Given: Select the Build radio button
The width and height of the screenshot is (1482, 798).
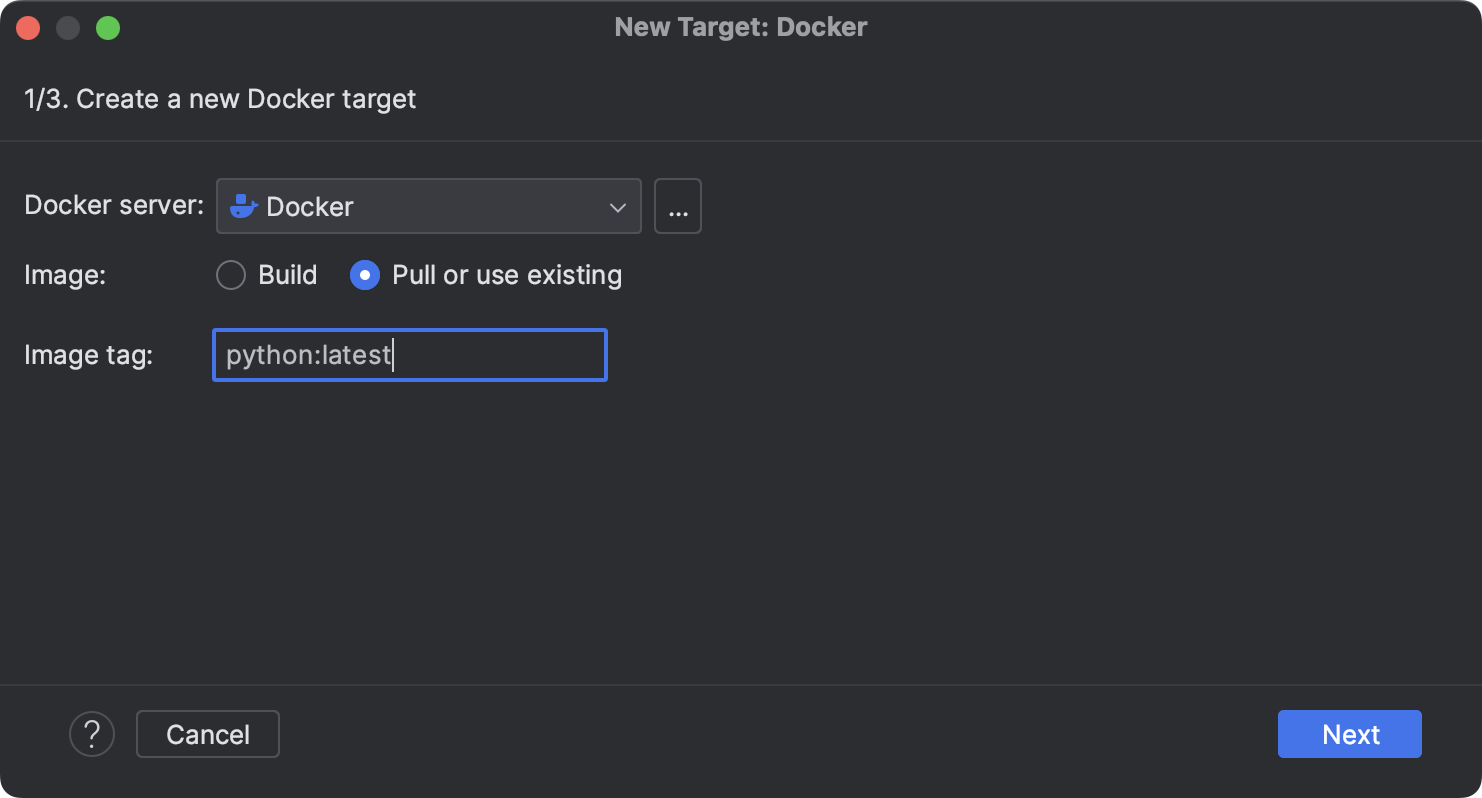Looking at the screenshot, I should click(231, 275).
